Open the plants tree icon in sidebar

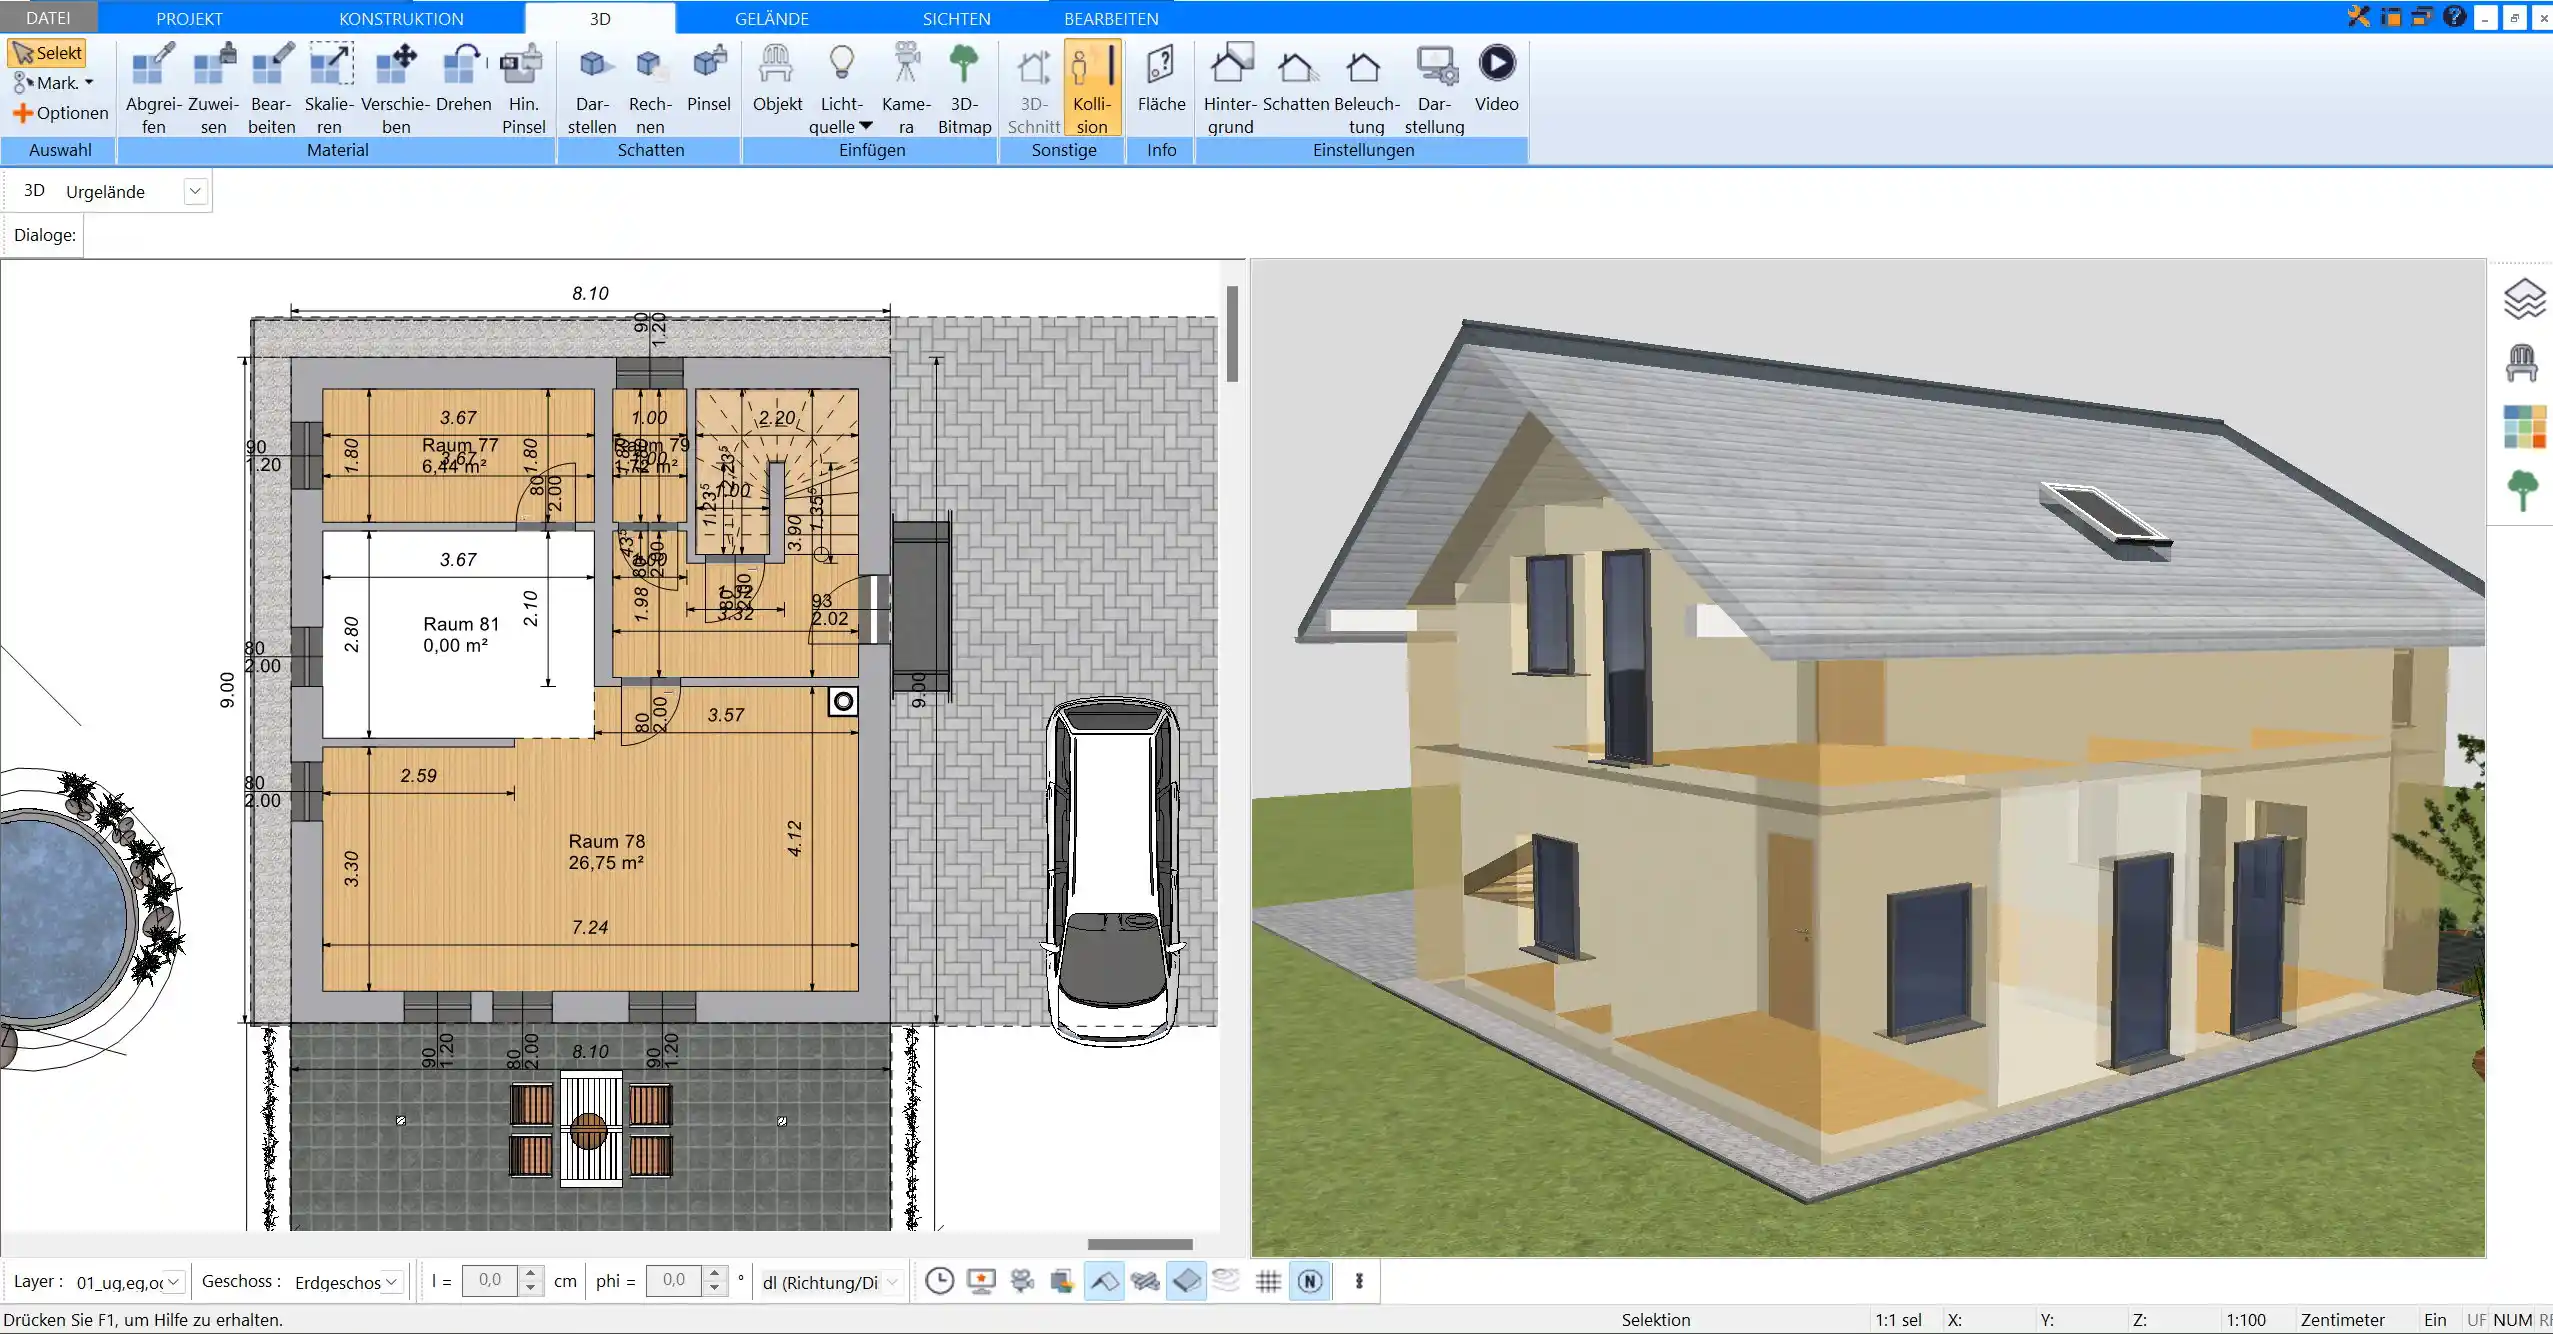[2523, 491]
